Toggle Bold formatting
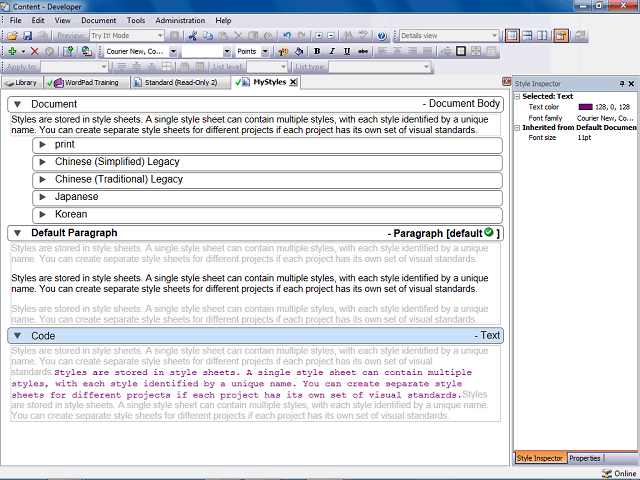 point(317,51)
